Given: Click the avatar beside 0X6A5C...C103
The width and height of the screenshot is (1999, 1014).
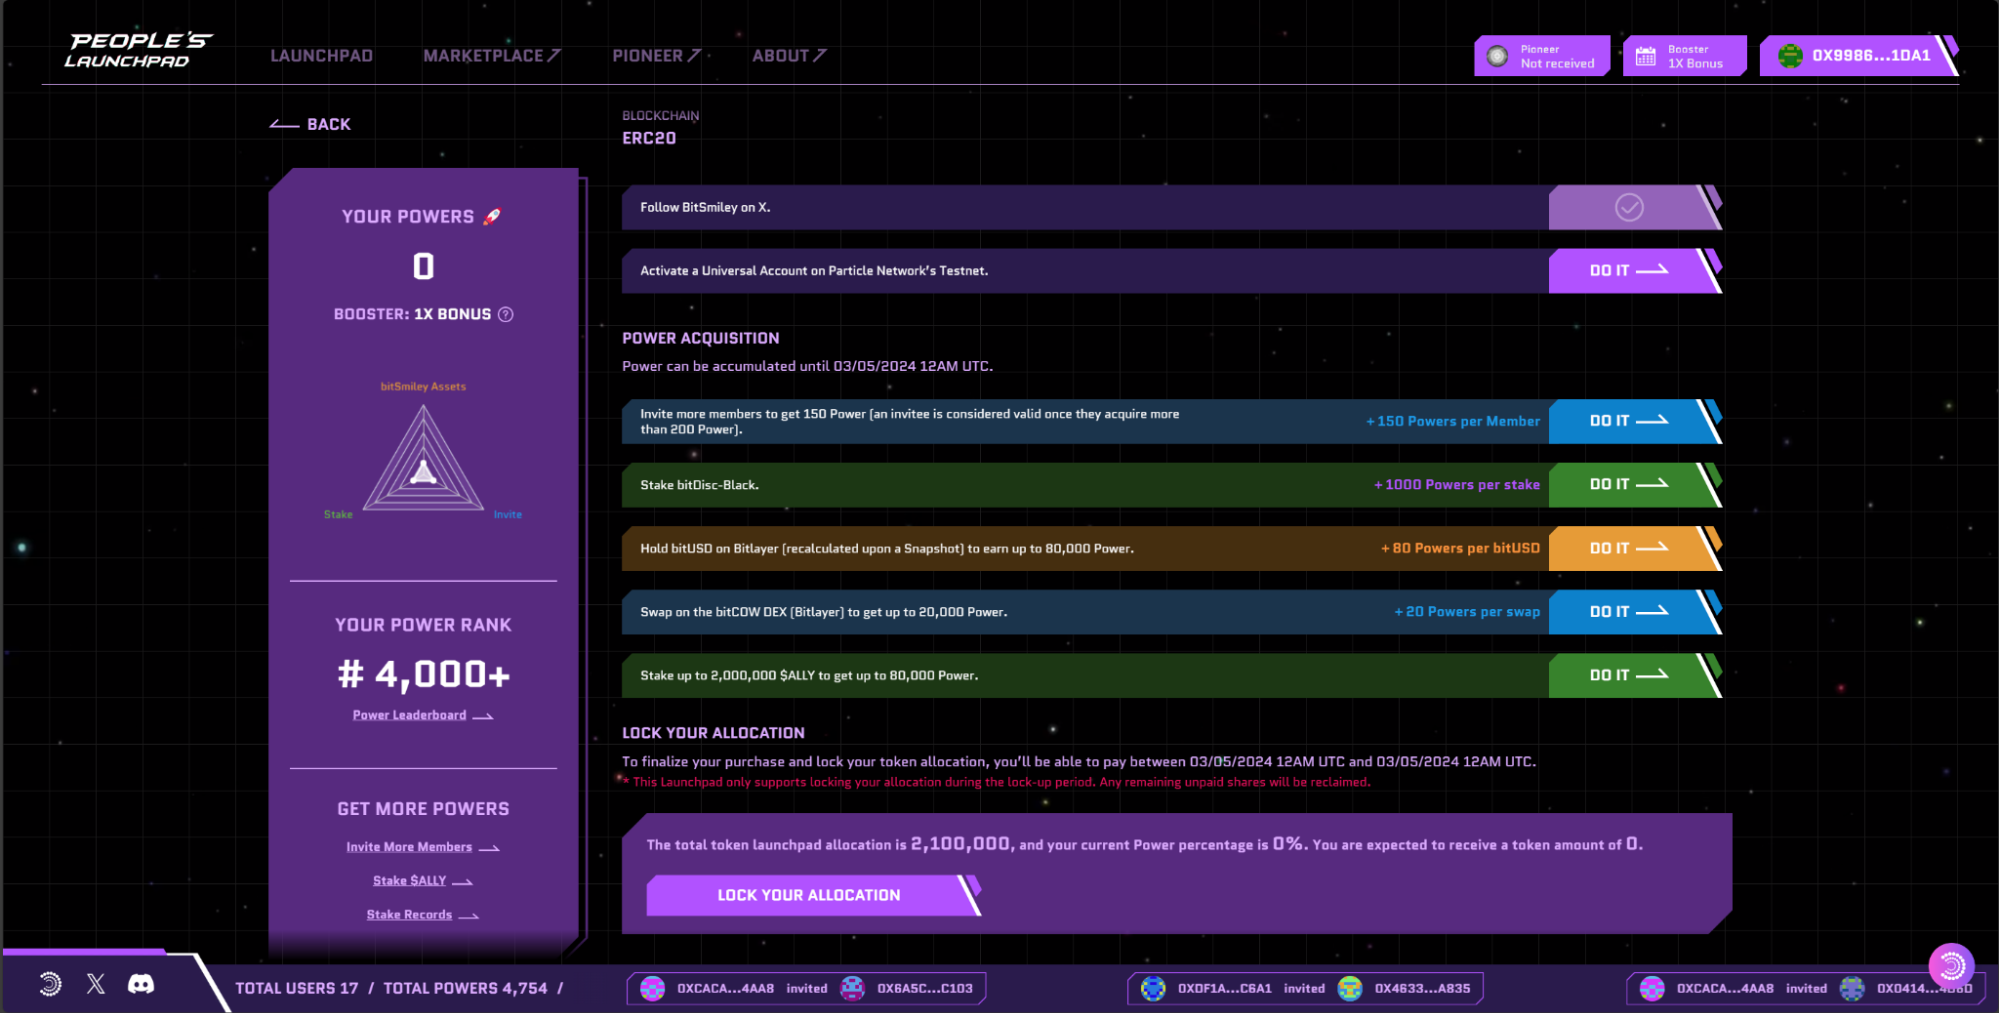Looking at the screenshot, I should tap(852, 988).
